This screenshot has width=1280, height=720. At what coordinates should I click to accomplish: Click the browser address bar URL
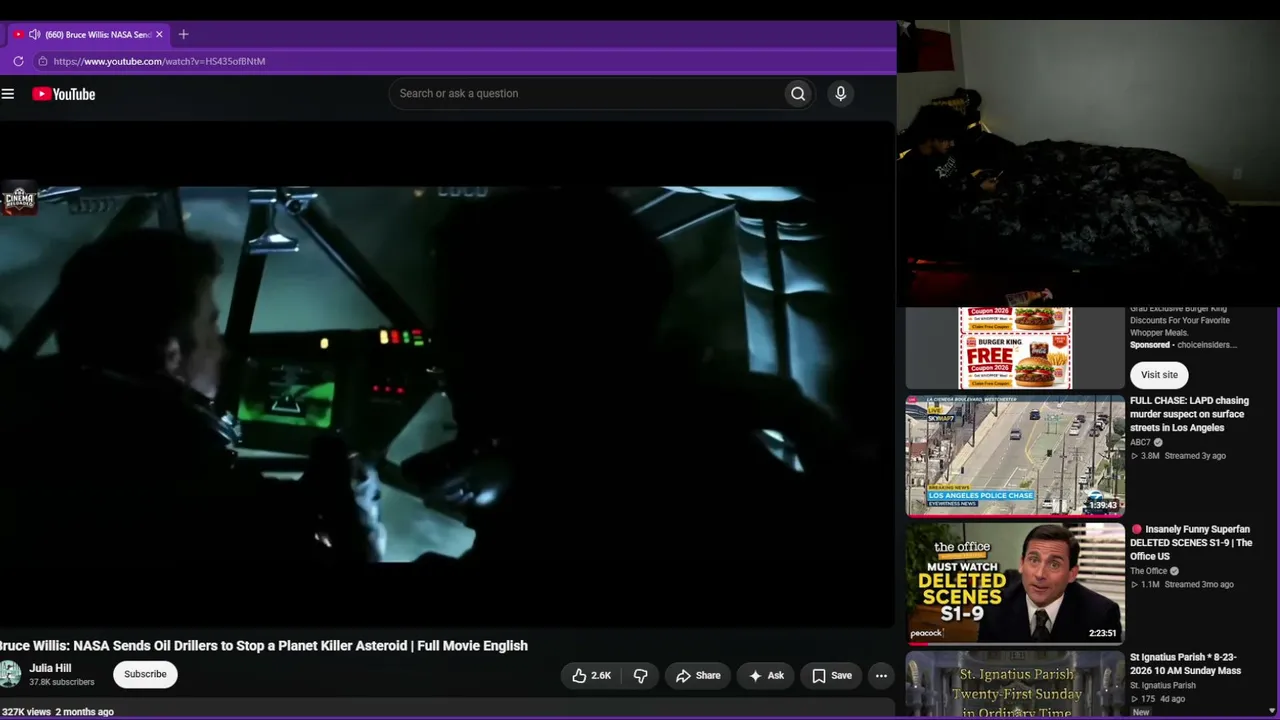[x=160, y=61]
